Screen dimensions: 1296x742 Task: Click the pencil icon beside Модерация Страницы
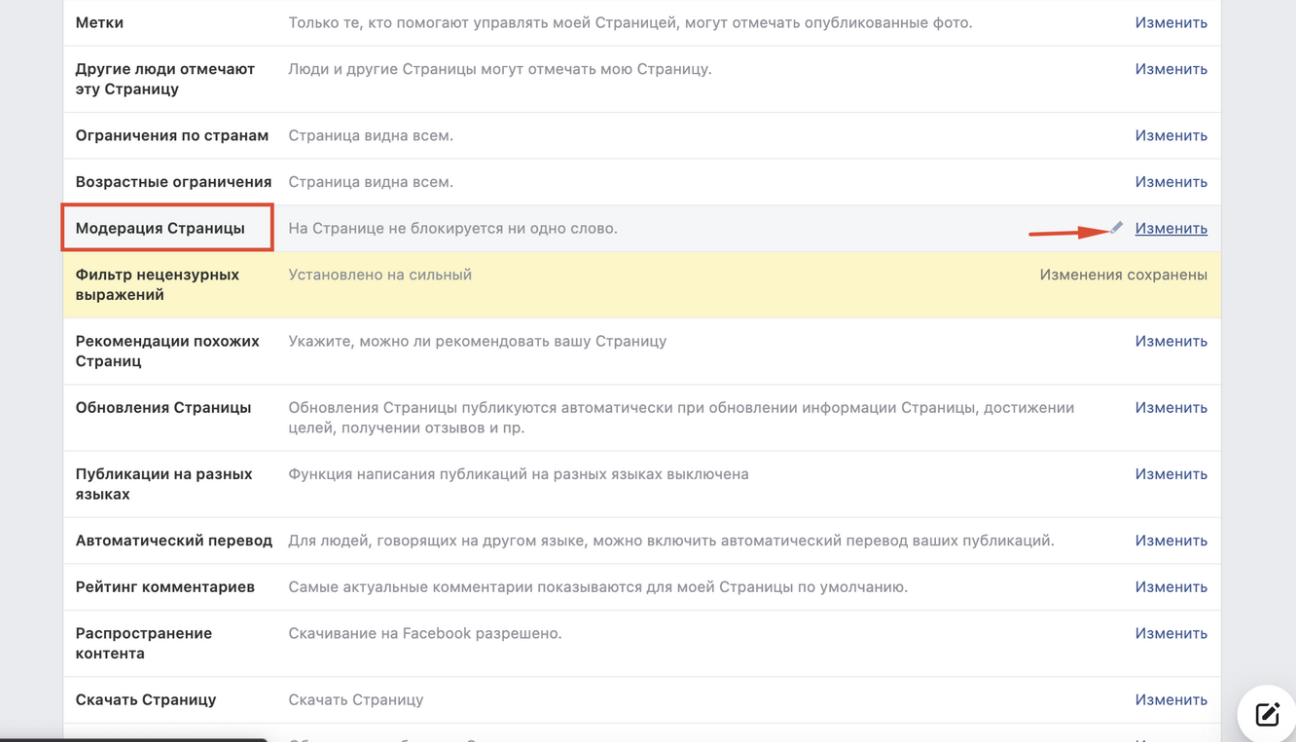coord(1117,228)
